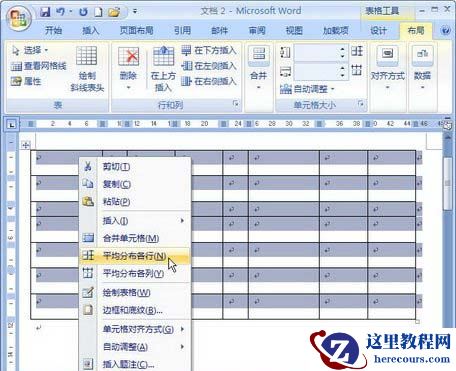Open the 删除 table delete dropdown
Image resolution: width=456 pixels, height=371 pixels.
pyautogui.click(x=128, y=69)
